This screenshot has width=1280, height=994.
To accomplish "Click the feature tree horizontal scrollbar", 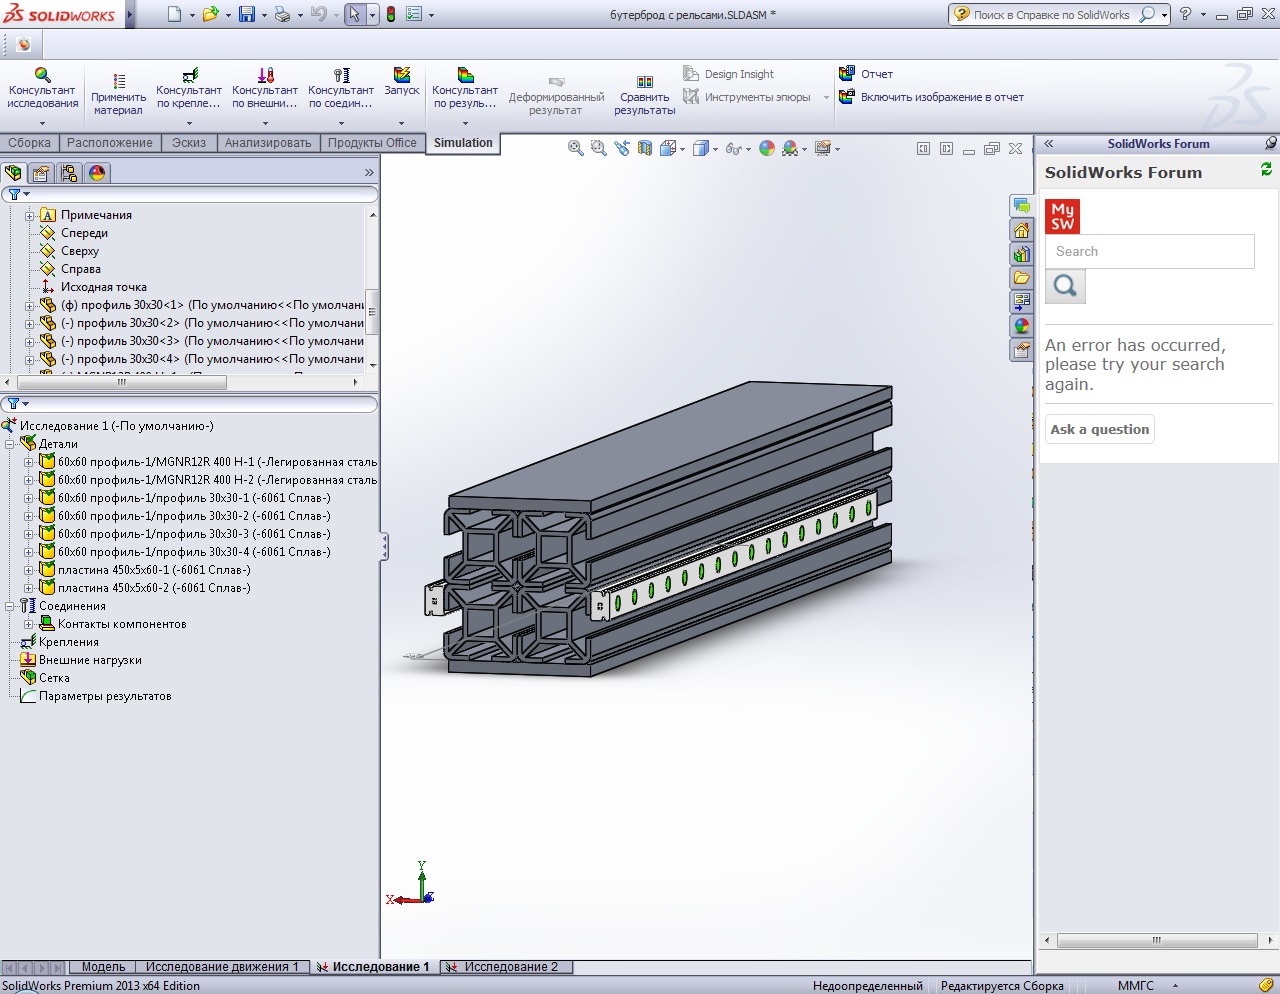I will click(122, 383).
